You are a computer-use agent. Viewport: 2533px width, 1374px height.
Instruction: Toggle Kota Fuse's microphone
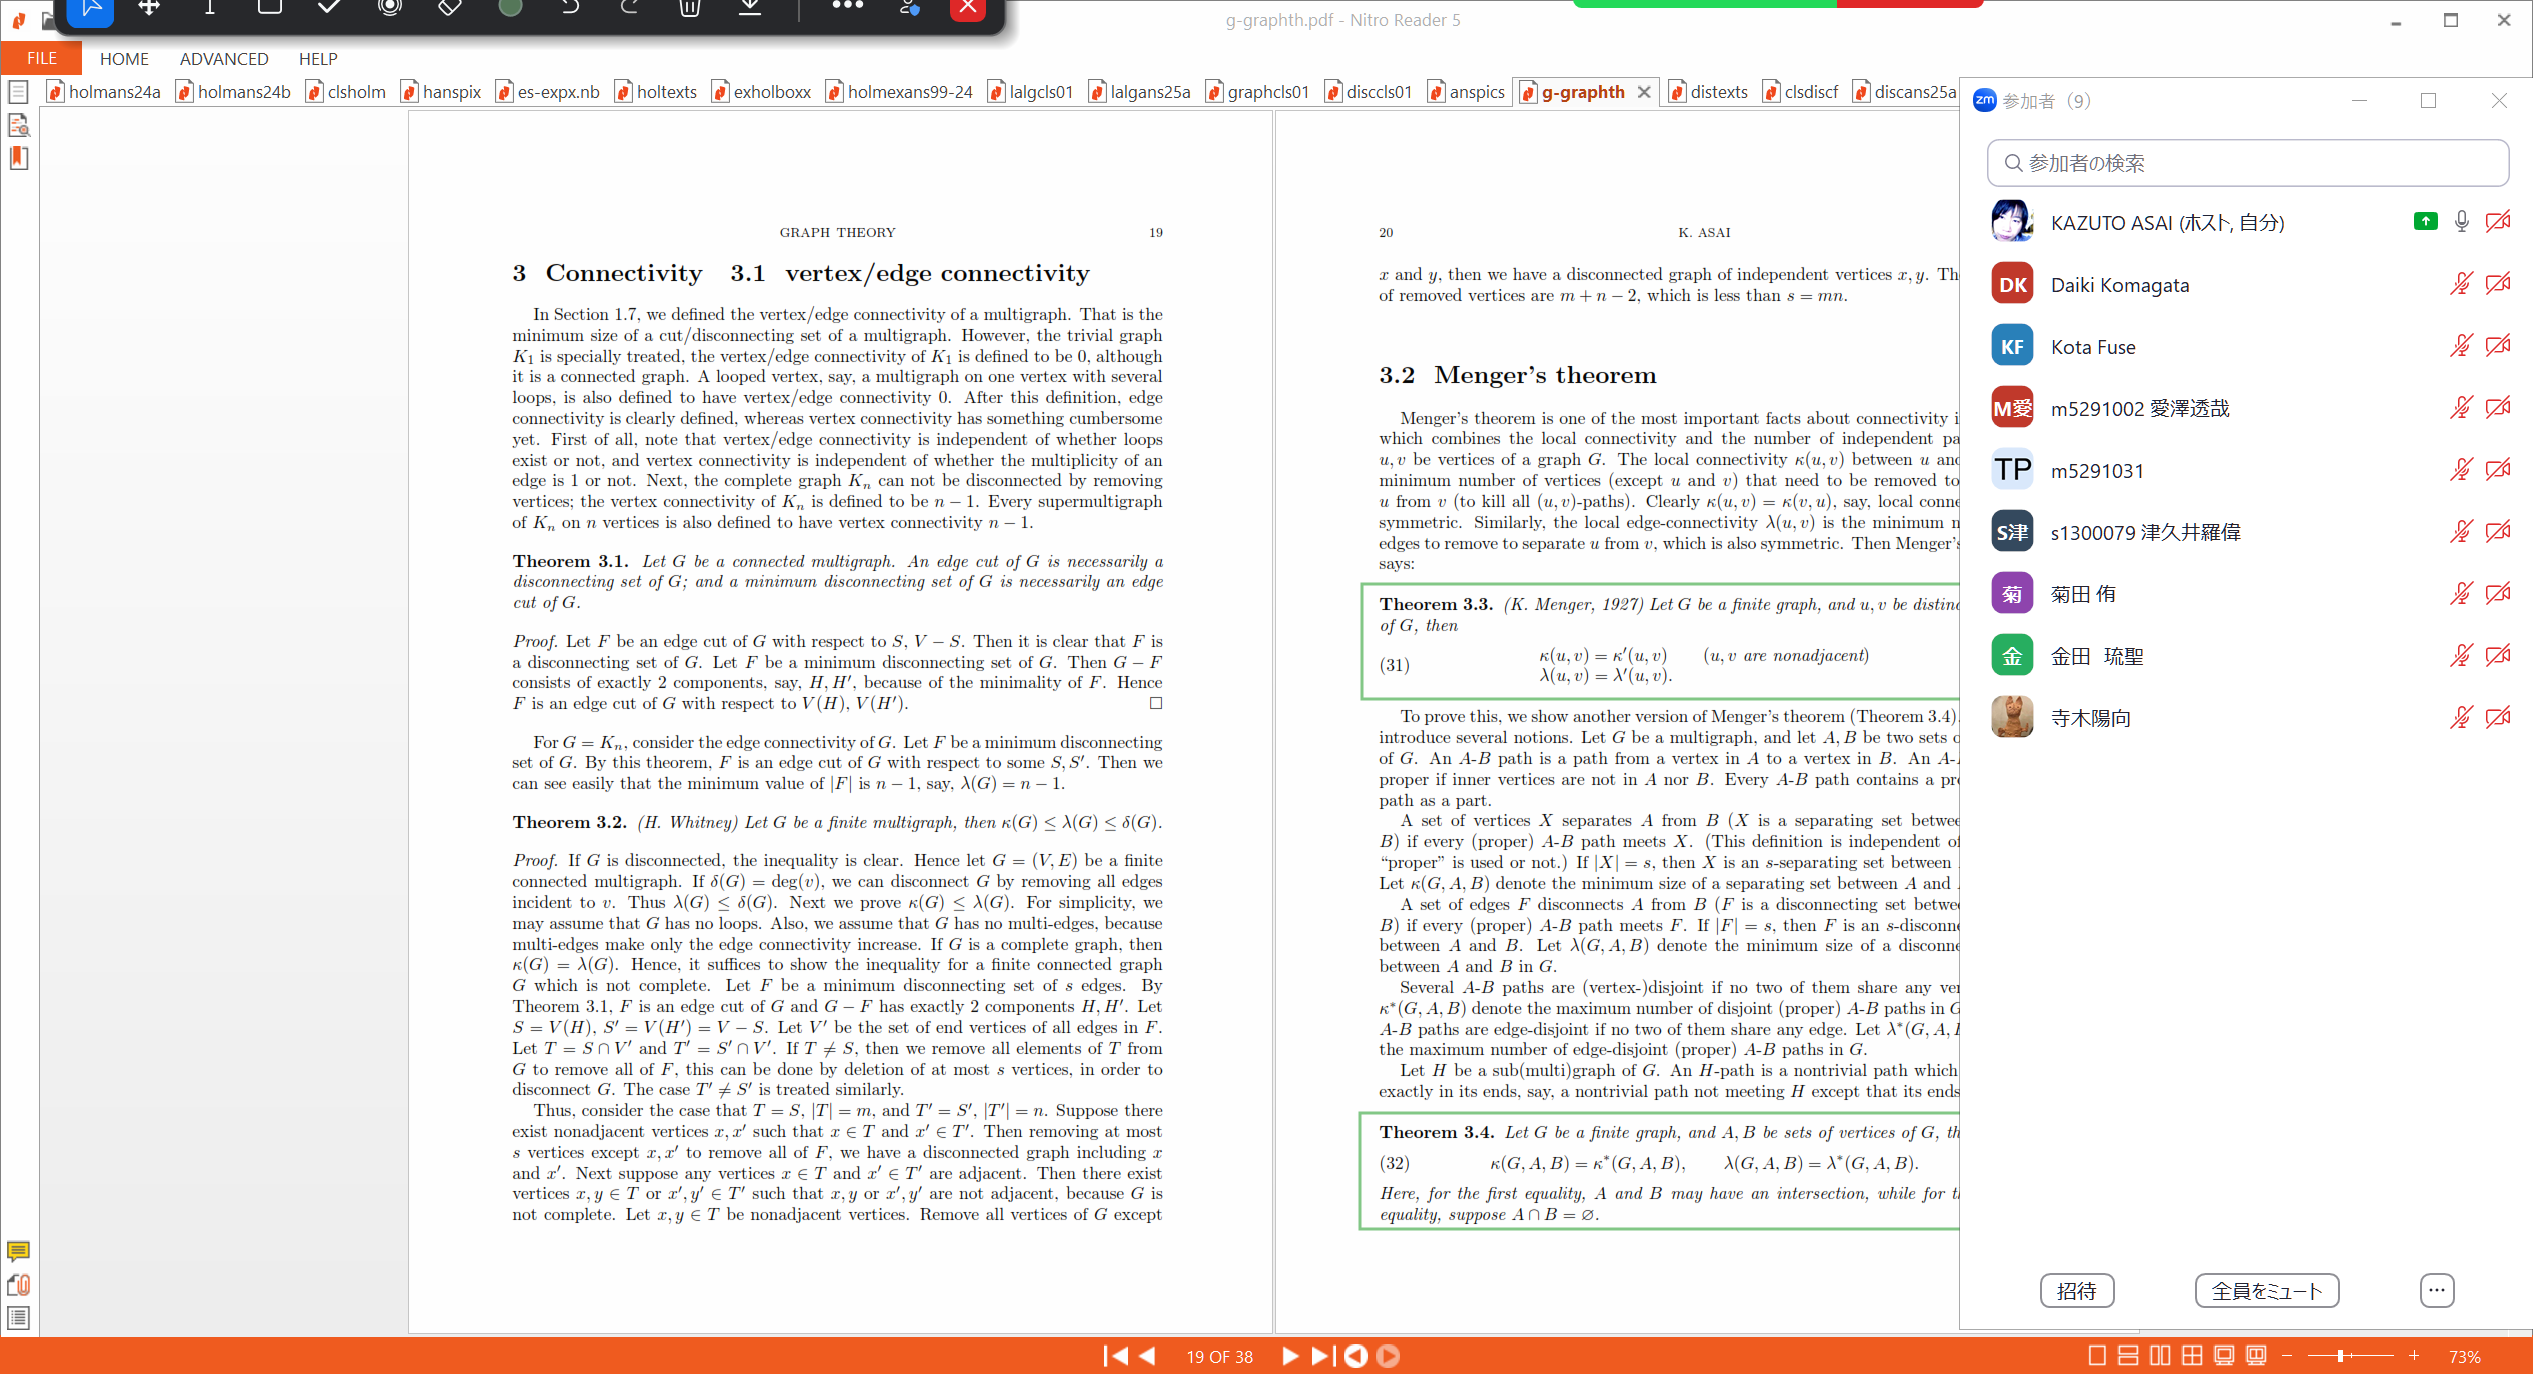(x=2461, y=346)
